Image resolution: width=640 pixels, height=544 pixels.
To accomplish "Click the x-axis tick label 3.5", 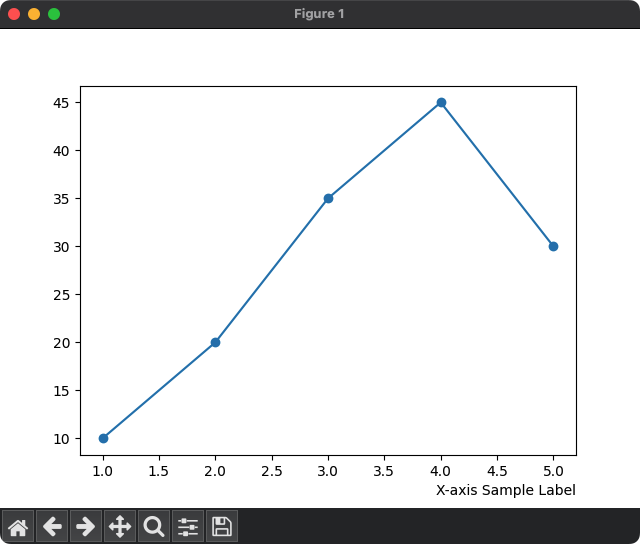I will click(x=384, y=471).
